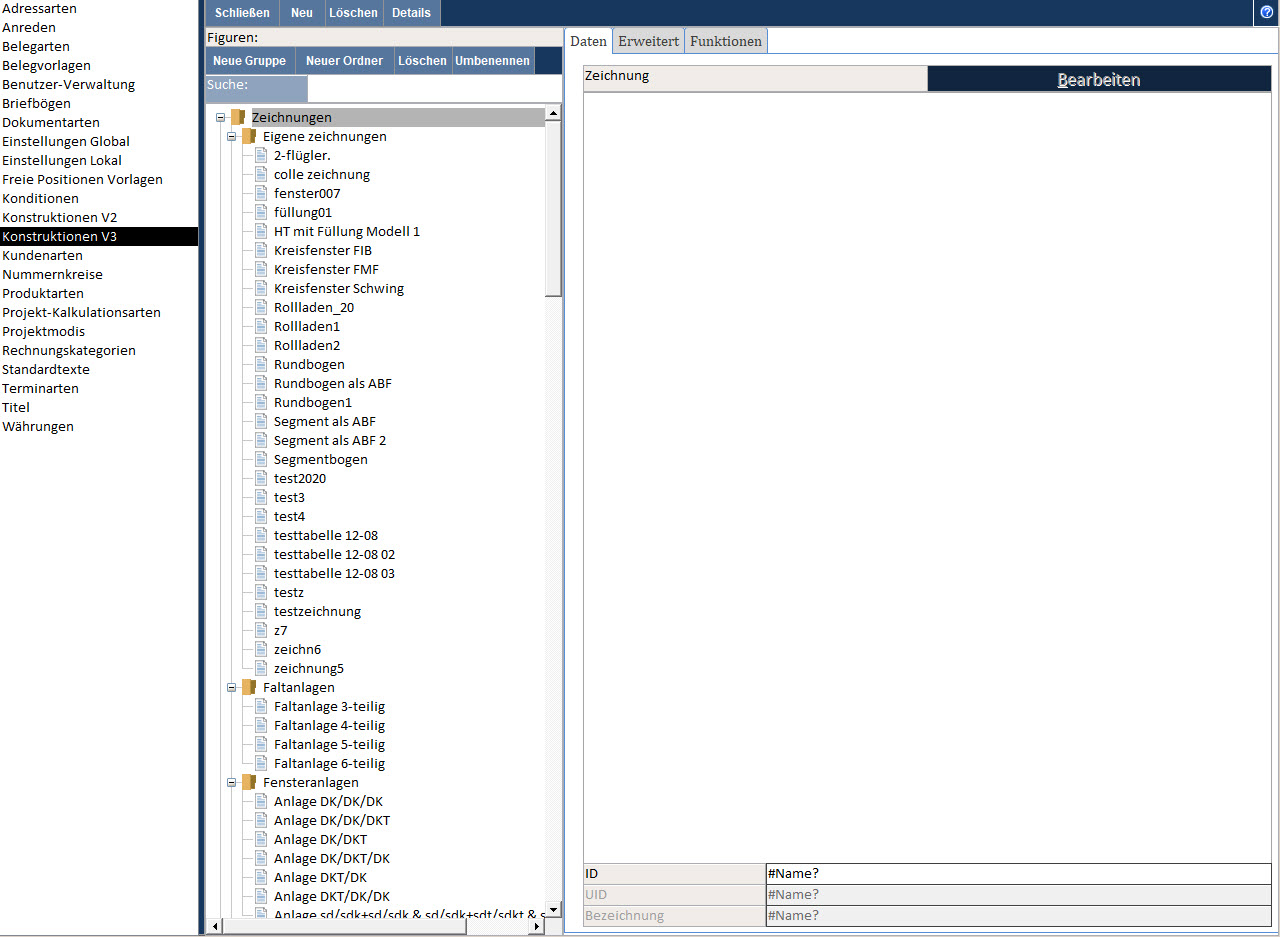Click the Fensteranlagen folder icon
This screenshot has height=937, width=1280.
click(249, 783)
